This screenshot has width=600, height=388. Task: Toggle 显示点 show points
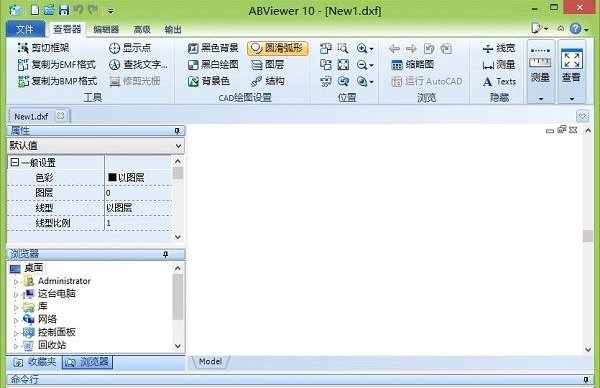point(130,48)
